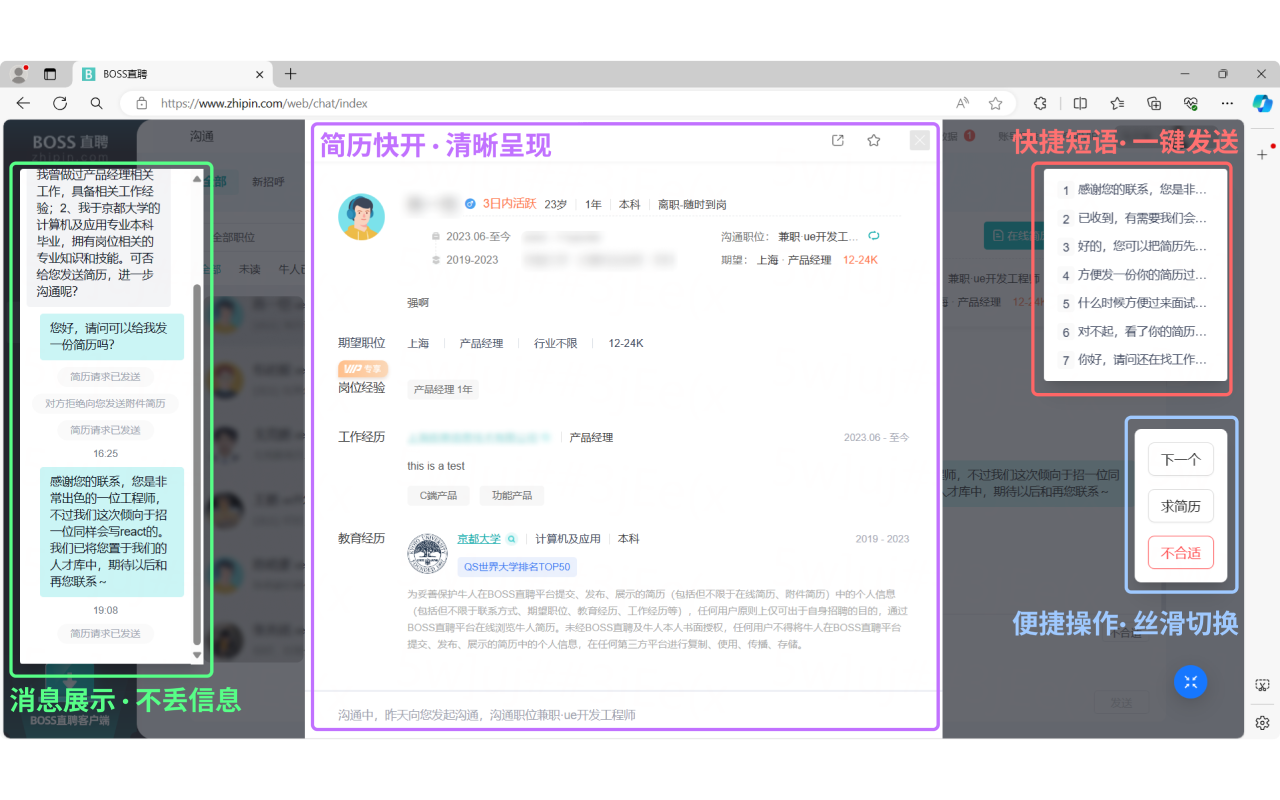Request resume with the 求简历 button

[1180, 506]
